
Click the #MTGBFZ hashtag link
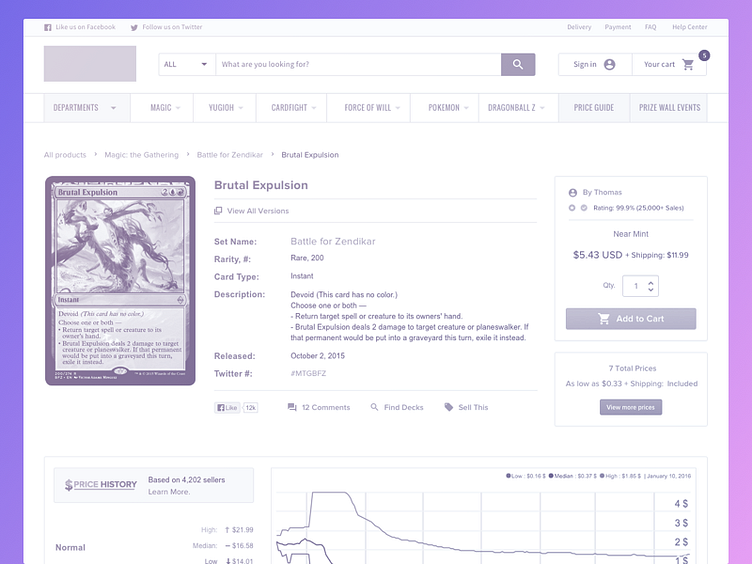pyautogui.click(x=308, y=373)
